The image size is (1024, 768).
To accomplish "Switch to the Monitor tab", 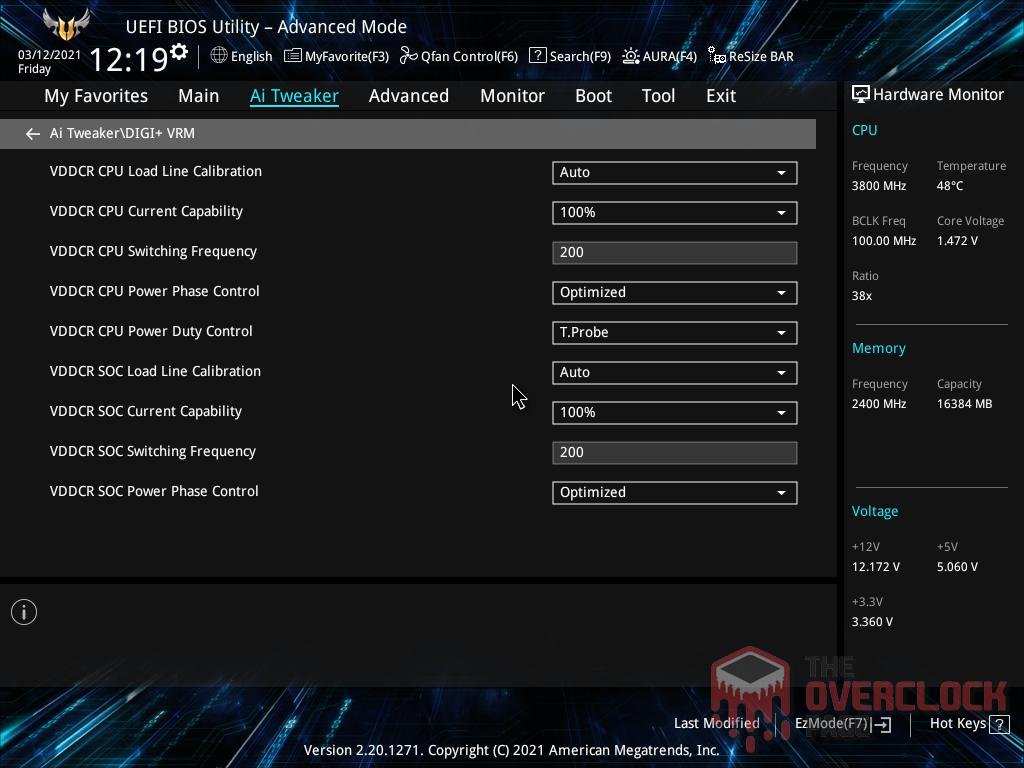I will pos(512,95).
